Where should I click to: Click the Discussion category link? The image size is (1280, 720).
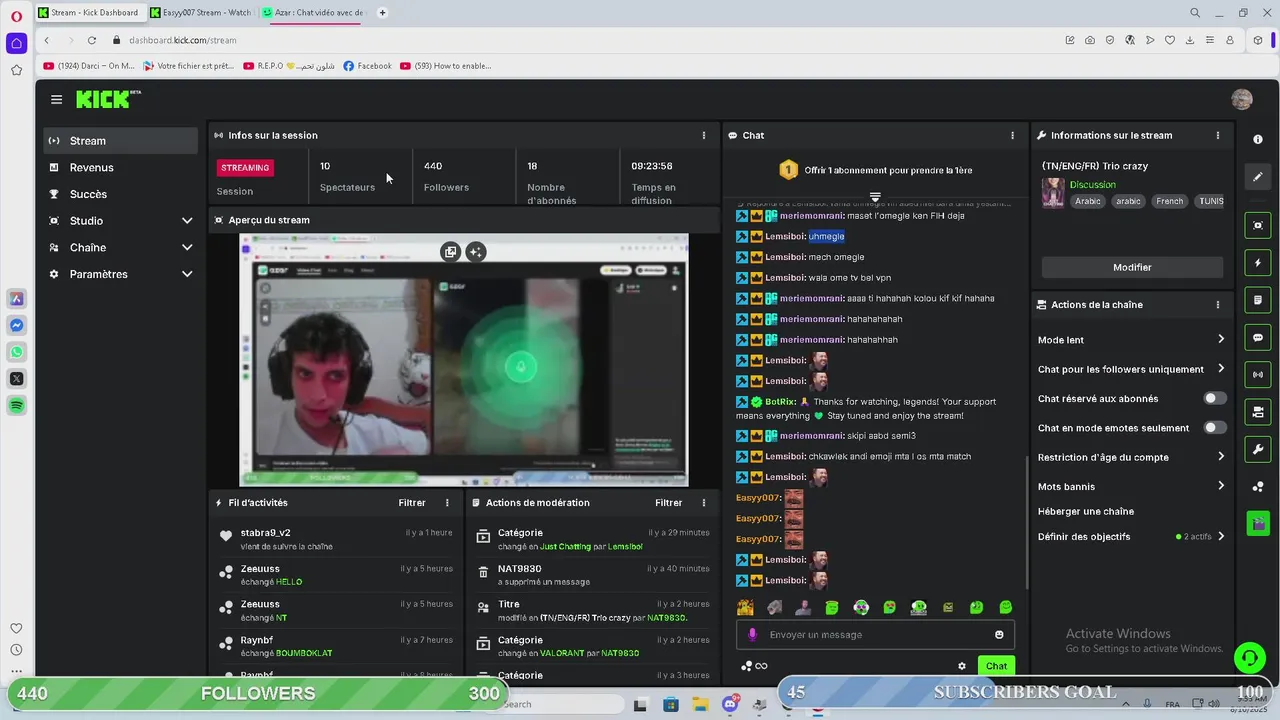1092,185
